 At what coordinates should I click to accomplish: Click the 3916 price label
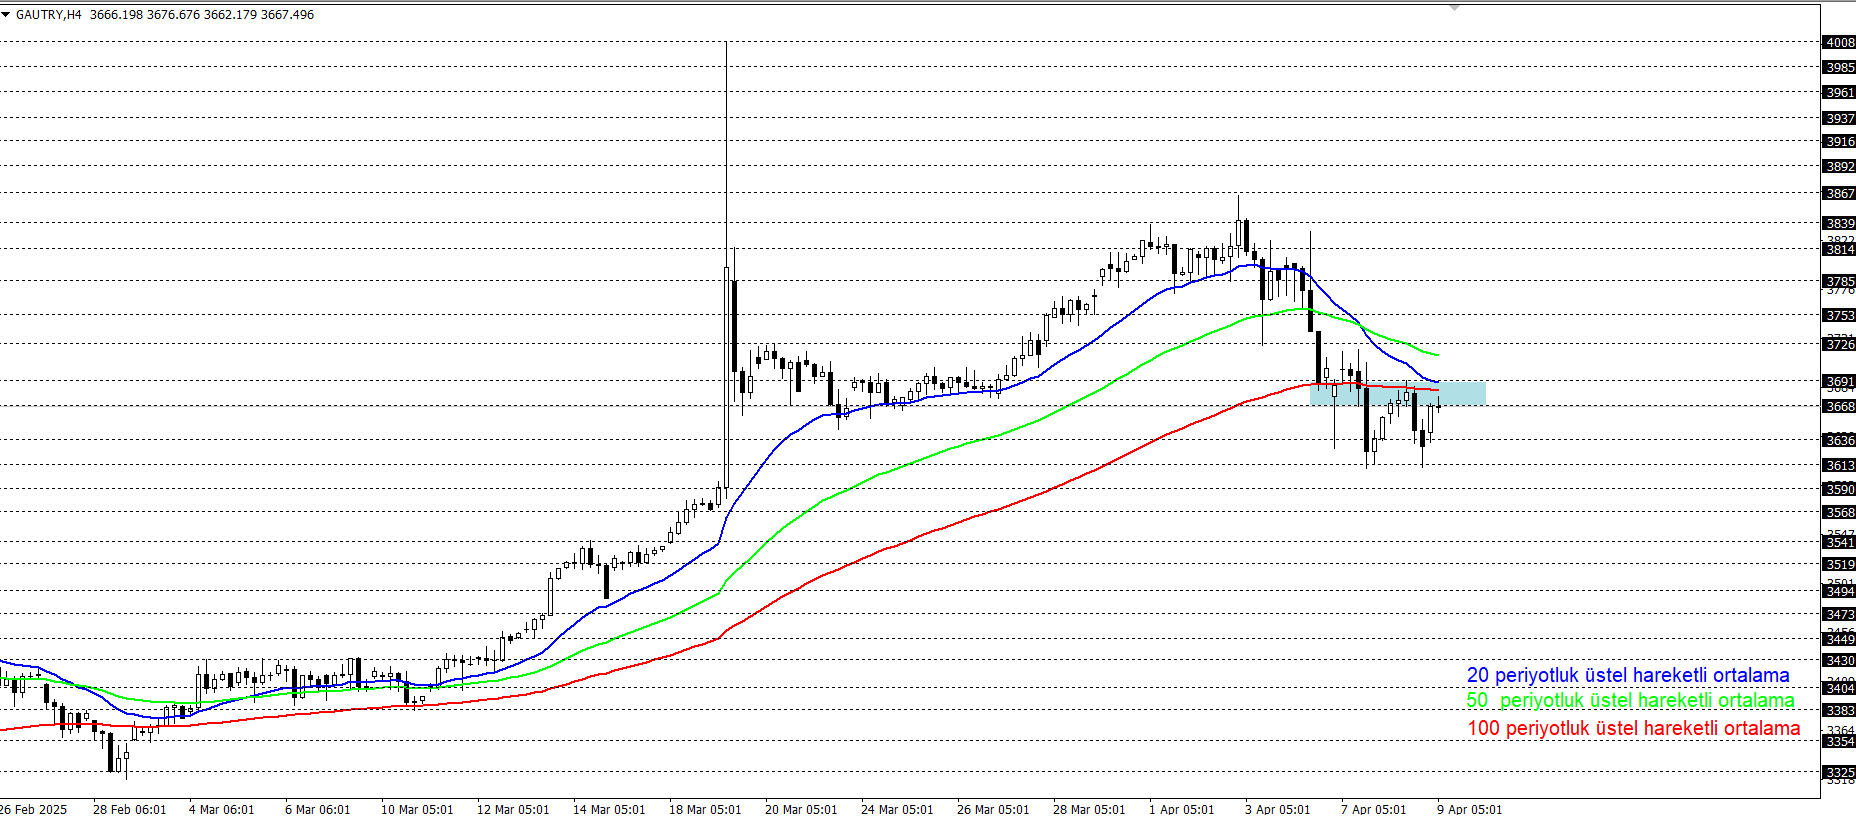tap(1840, 141)
